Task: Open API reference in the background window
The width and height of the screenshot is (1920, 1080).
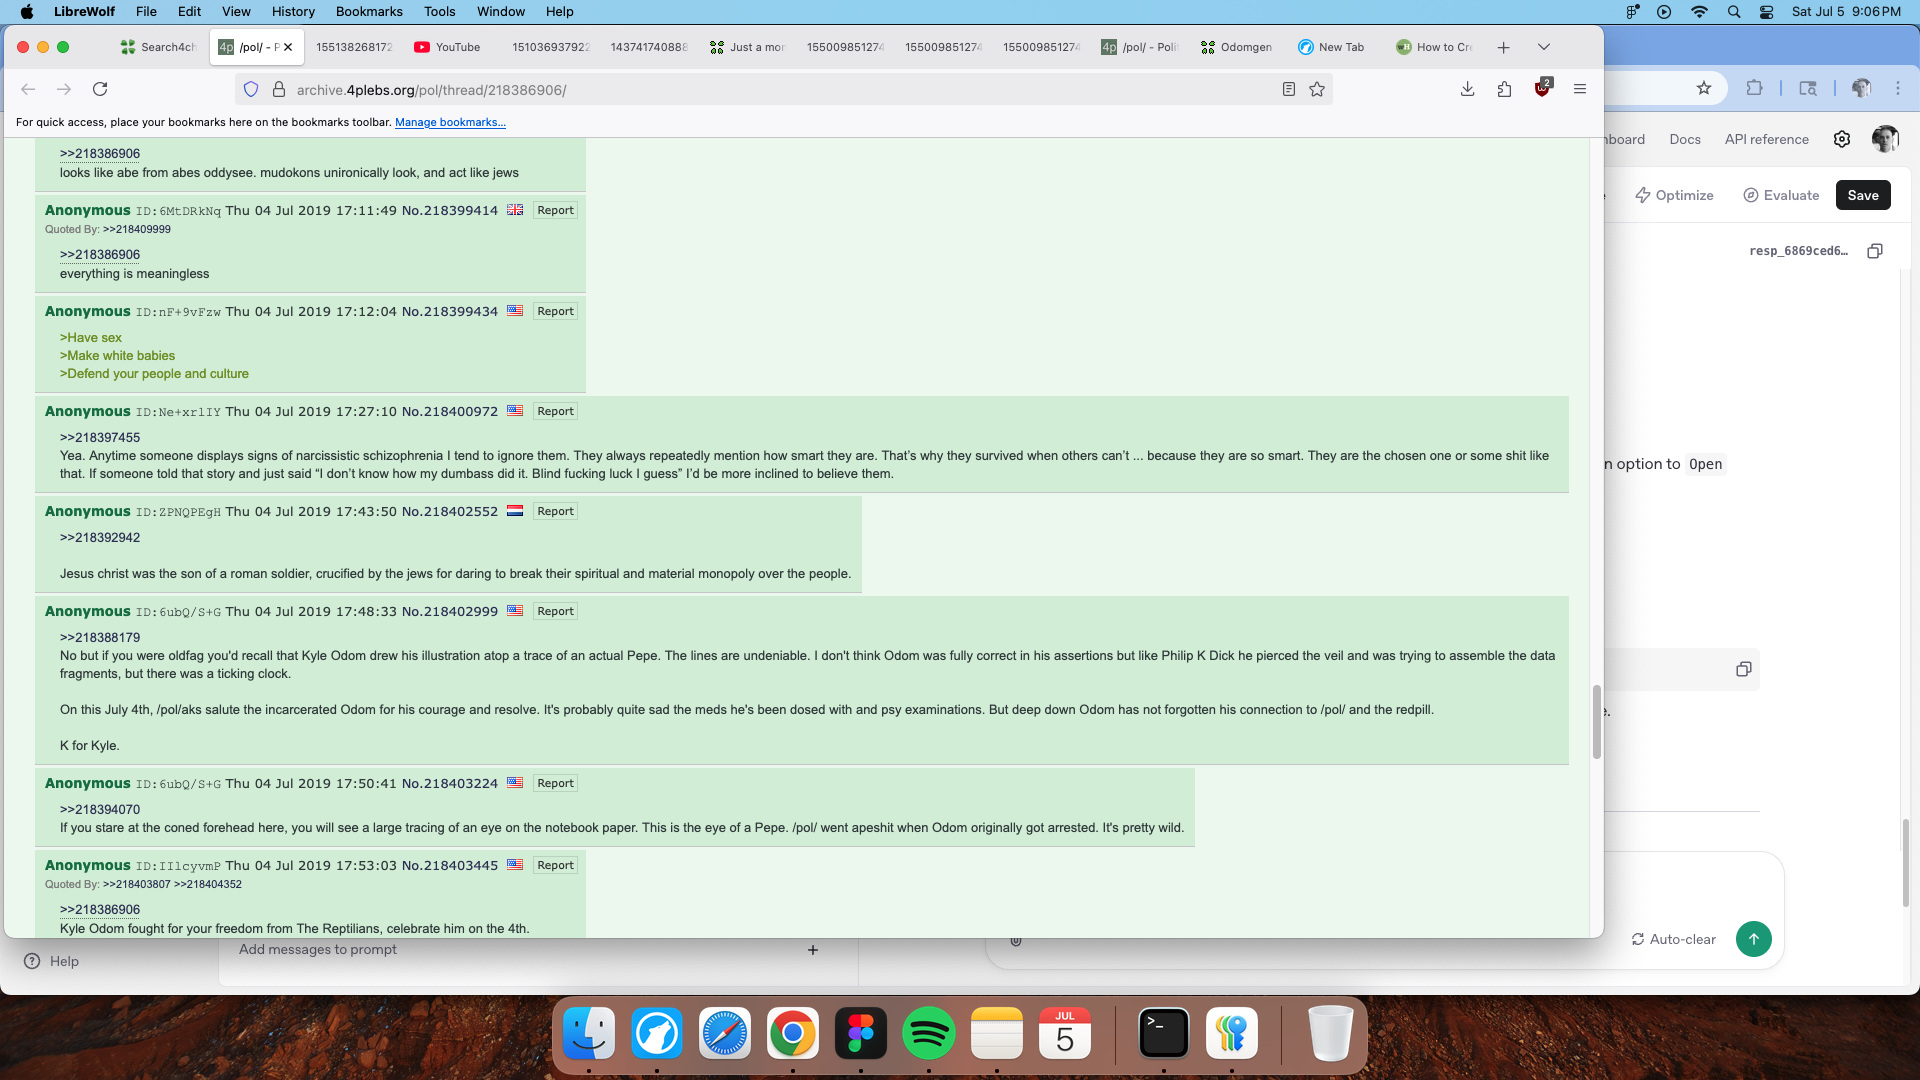Action: pyautogui.click(x=1766, y=139)
